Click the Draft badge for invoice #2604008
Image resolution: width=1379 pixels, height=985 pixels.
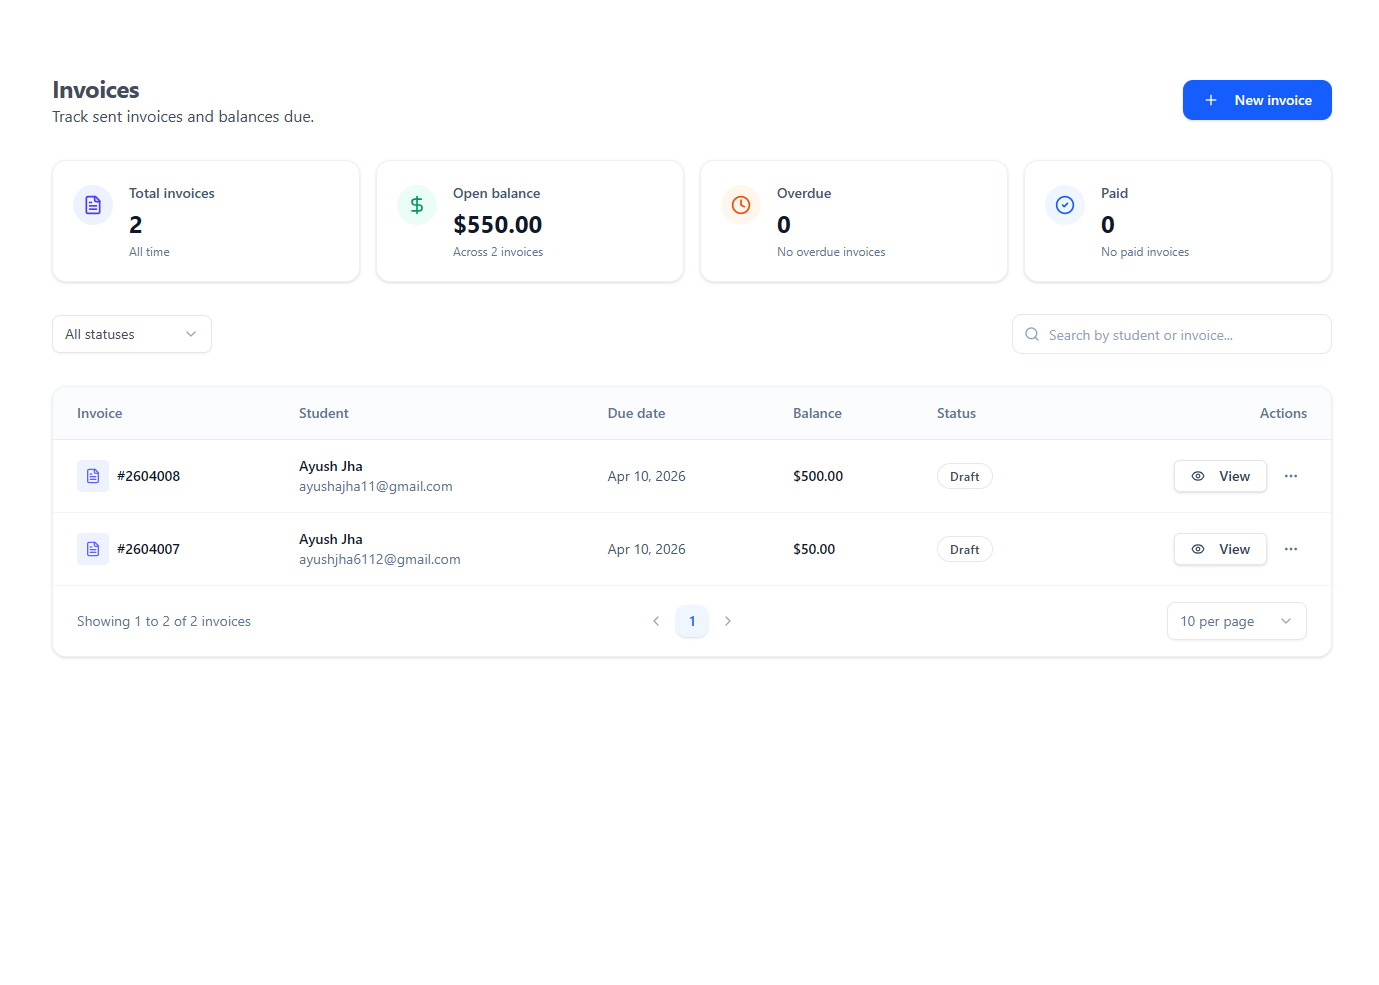(965, 476)
